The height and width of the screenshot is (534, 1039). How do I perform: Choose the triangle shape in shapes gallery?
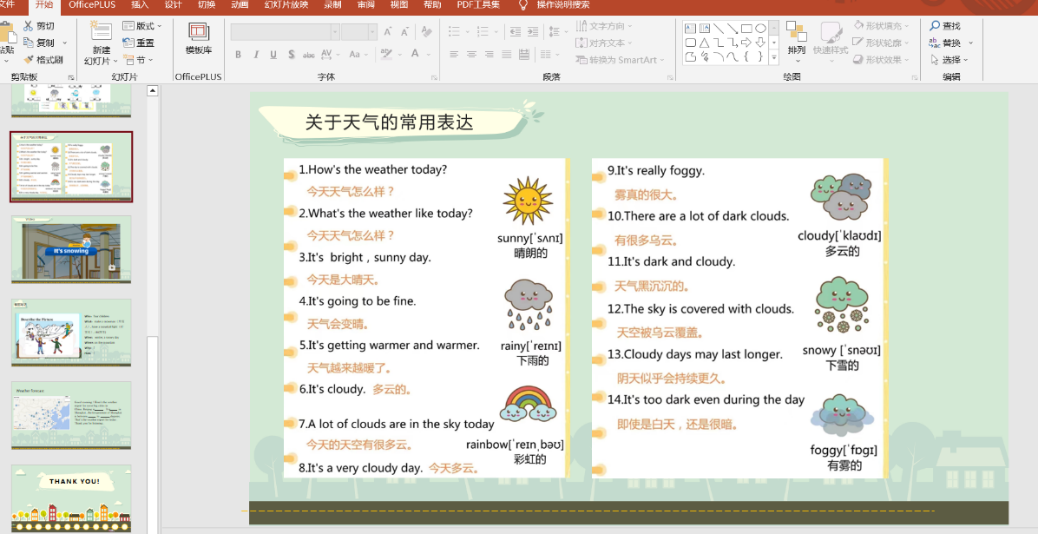click(704, 42)
